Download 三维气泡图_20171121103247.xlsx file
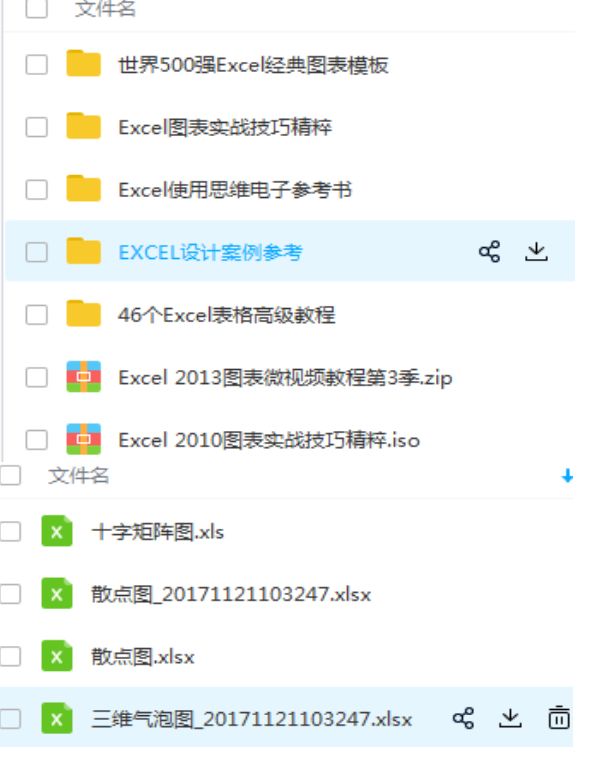The image size is (615, 759). [x=510, y=718]
